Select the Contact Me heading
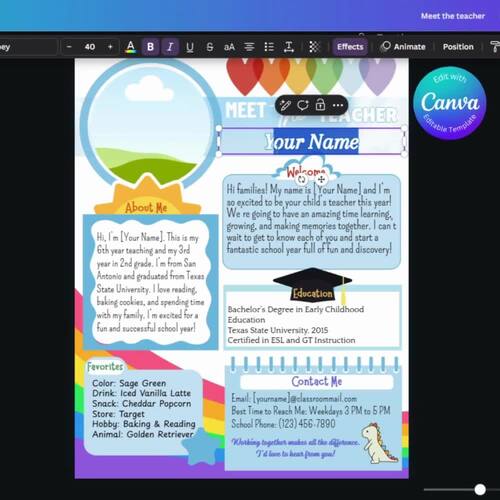The image size is (500, 500). 317,381
